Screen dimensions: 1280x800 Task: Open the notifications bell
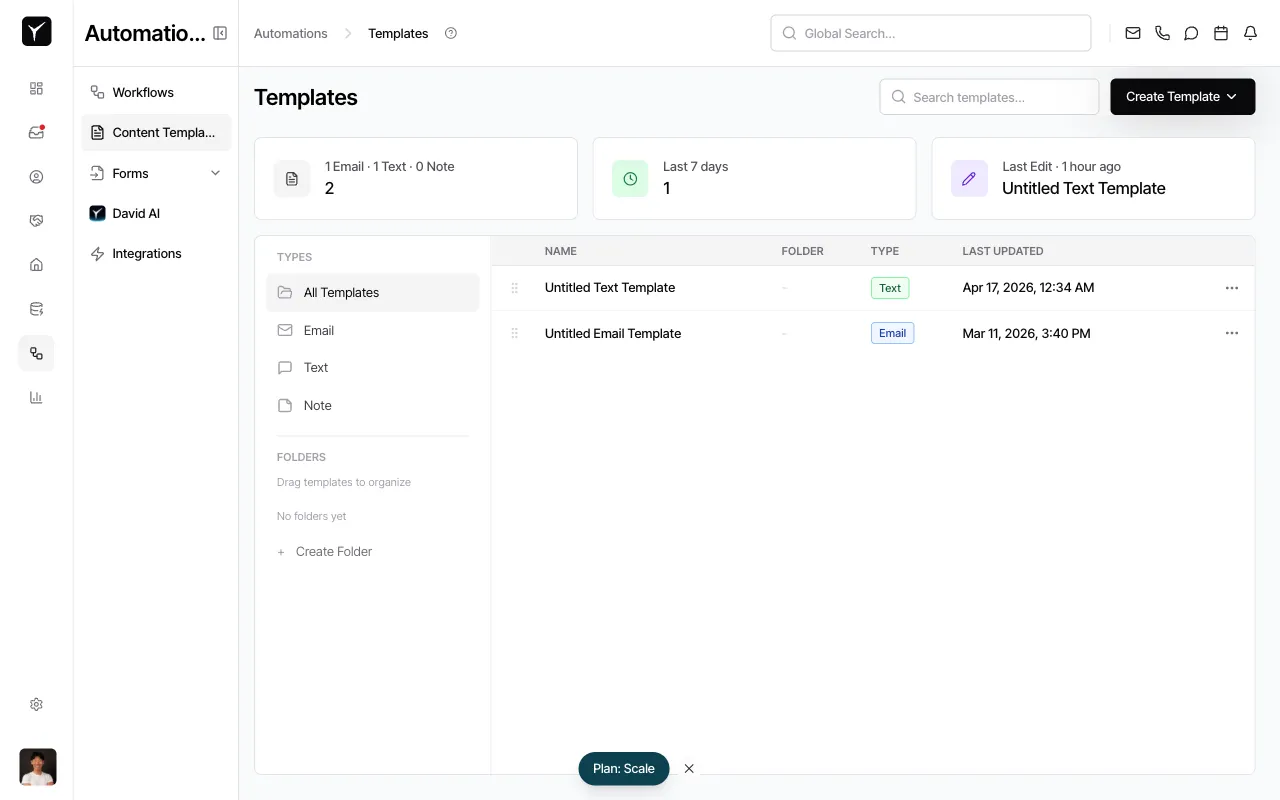coord(1250,33)
